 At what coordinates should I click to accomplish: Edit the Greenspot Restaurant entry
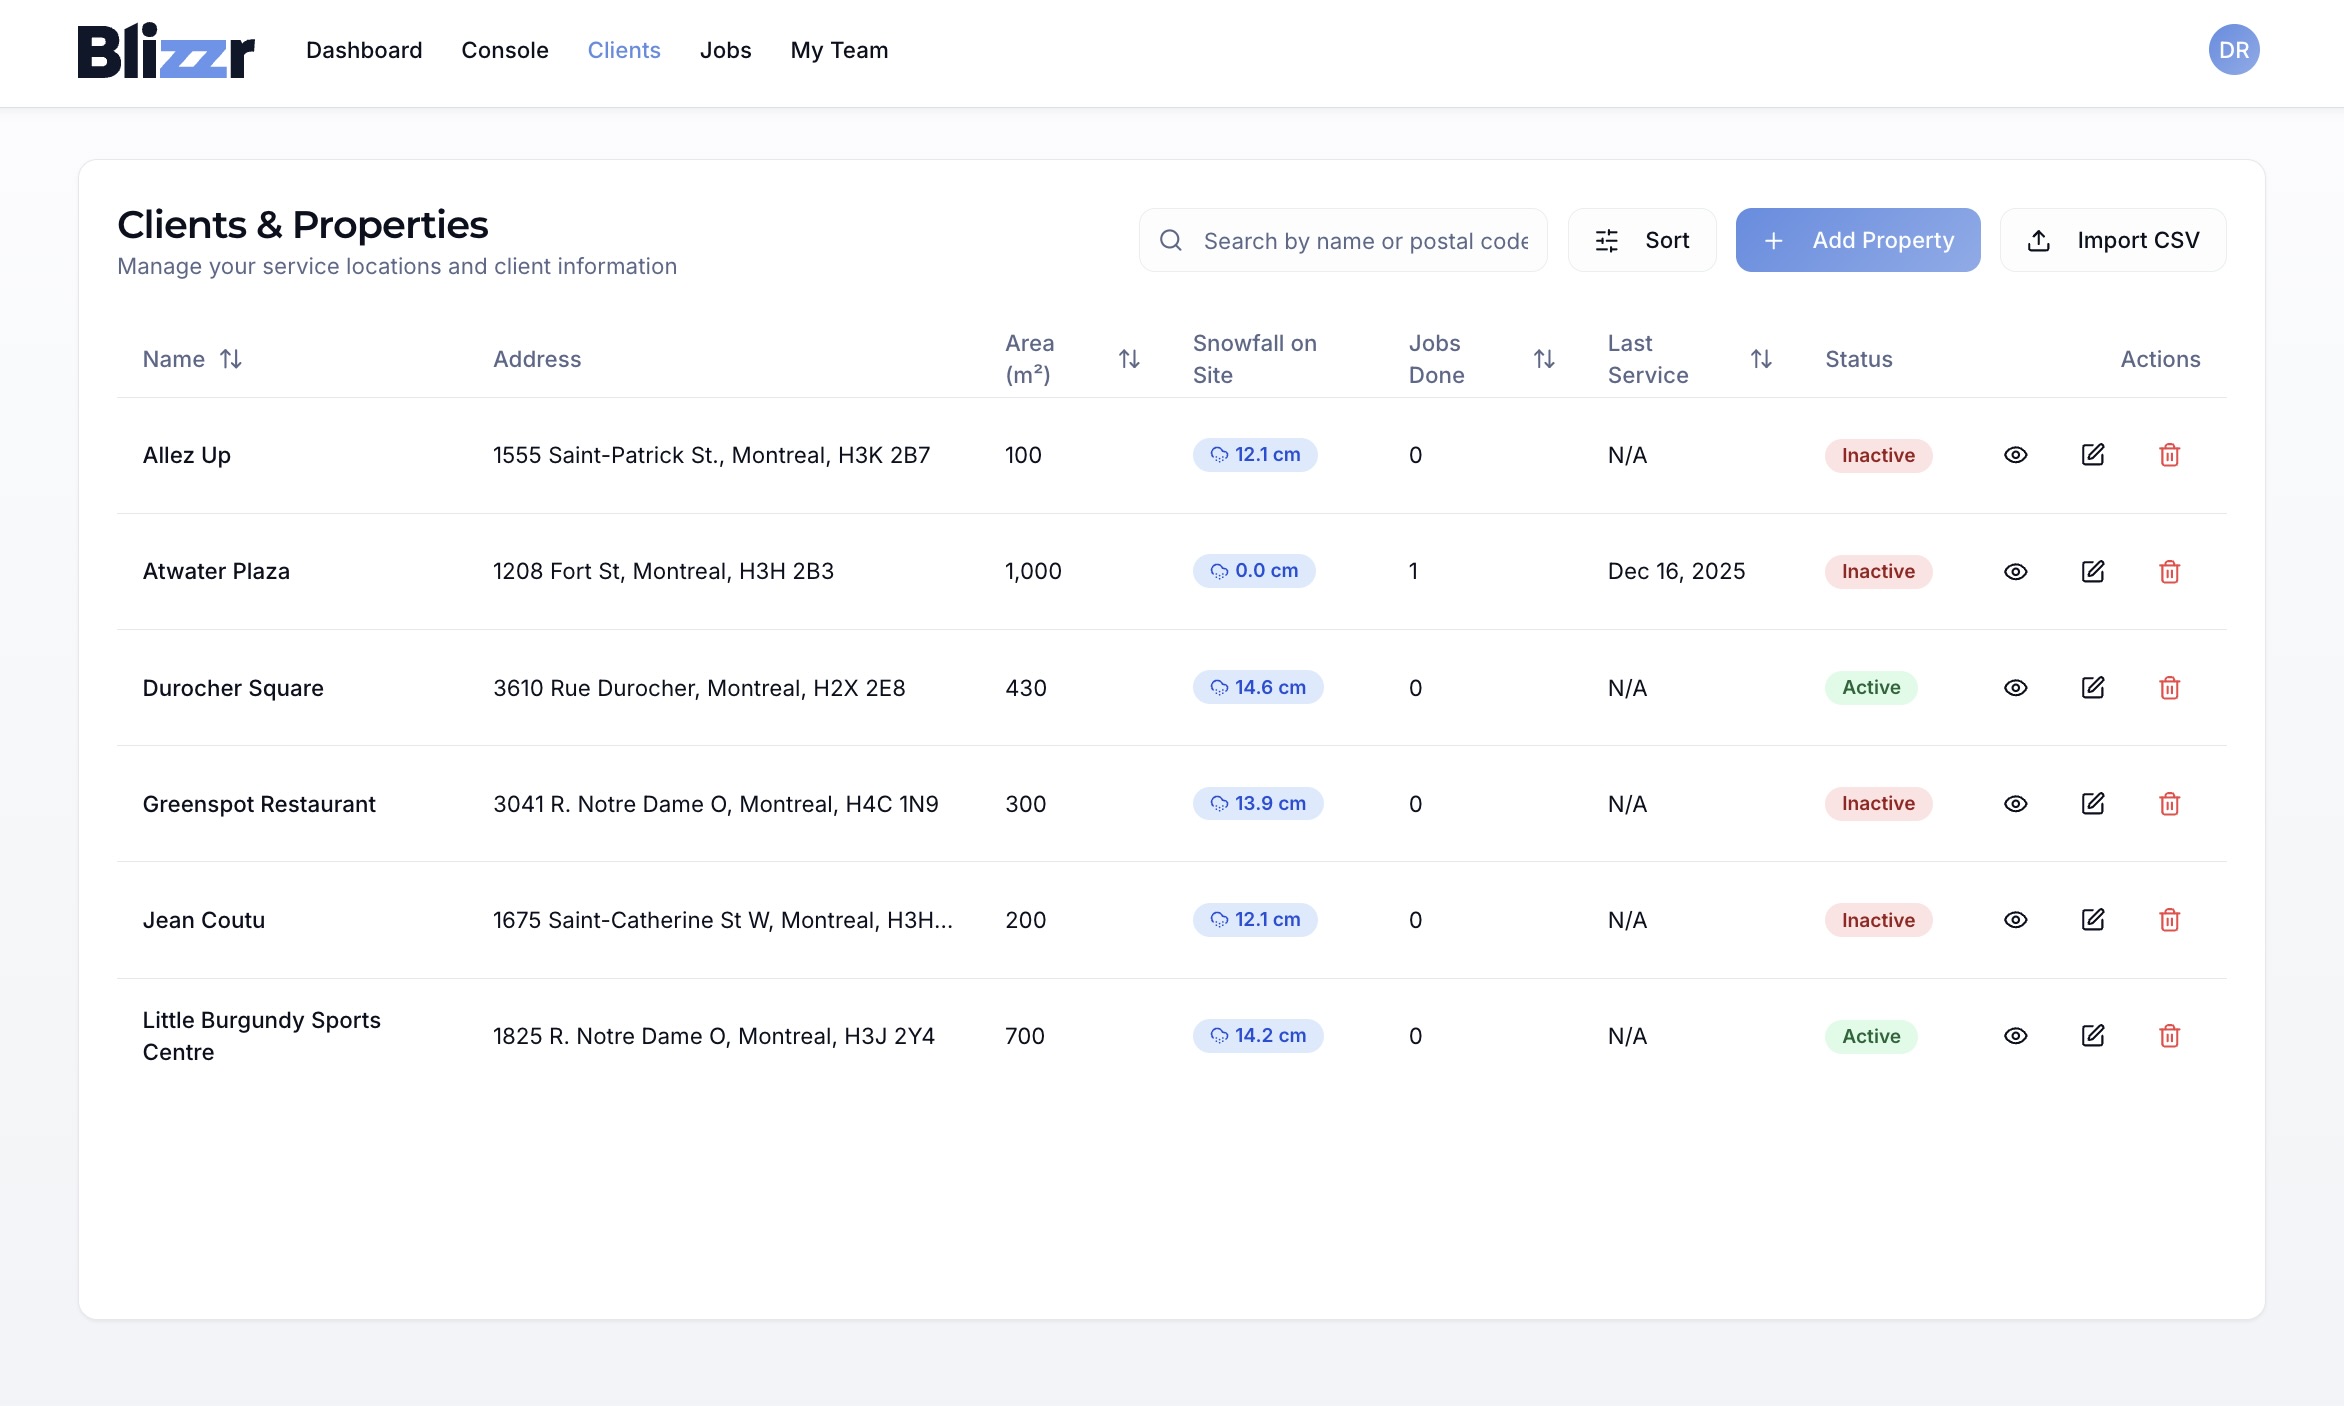(2092, 803)
